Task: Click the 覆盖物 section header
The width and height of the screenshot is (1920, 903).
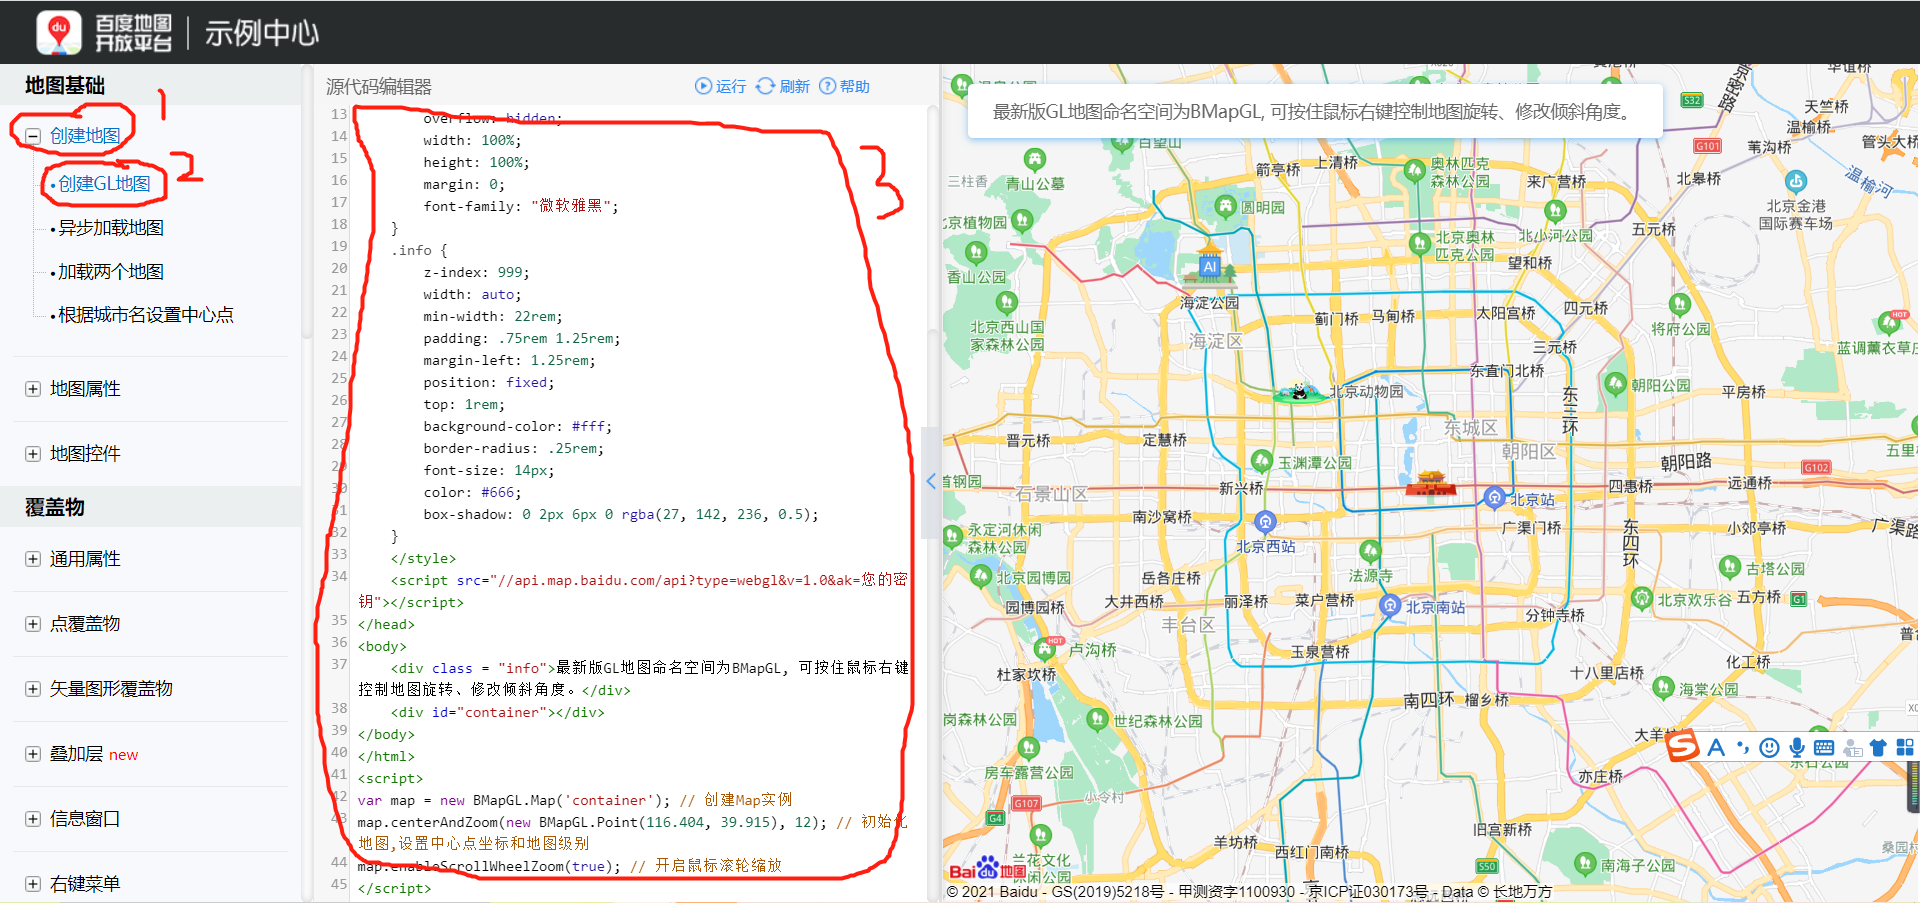Action: click(x=55, y=507)
